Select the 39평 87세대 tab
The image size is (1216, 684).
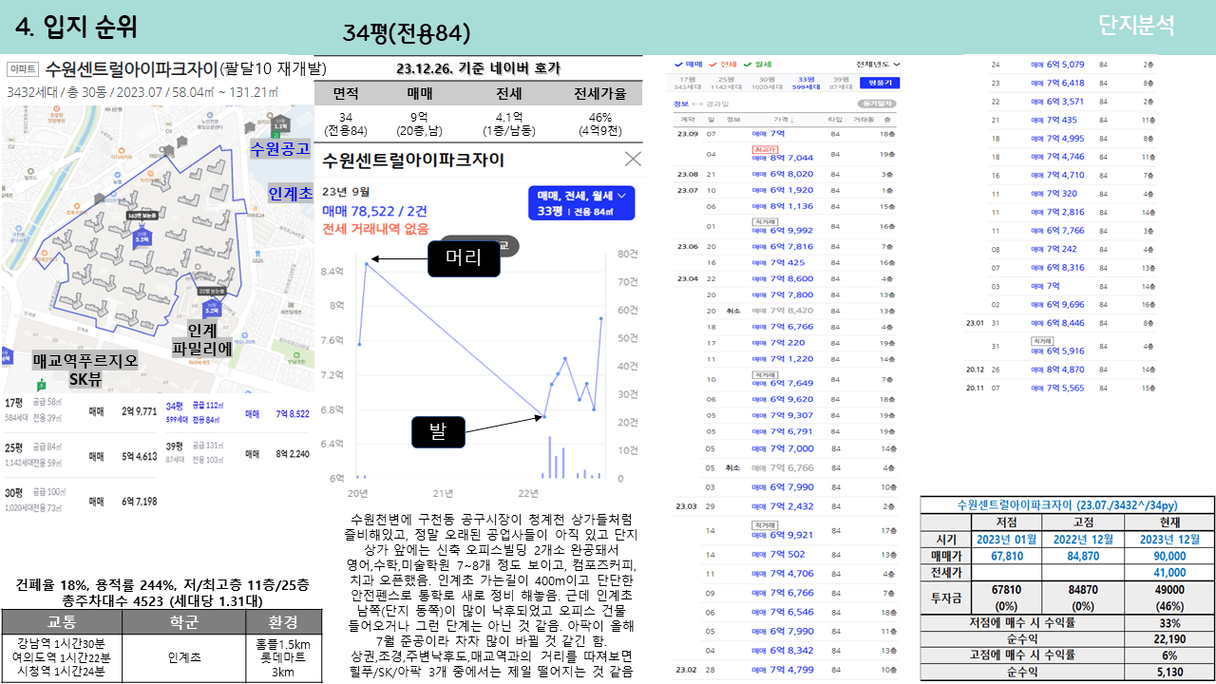click(840, 83)
